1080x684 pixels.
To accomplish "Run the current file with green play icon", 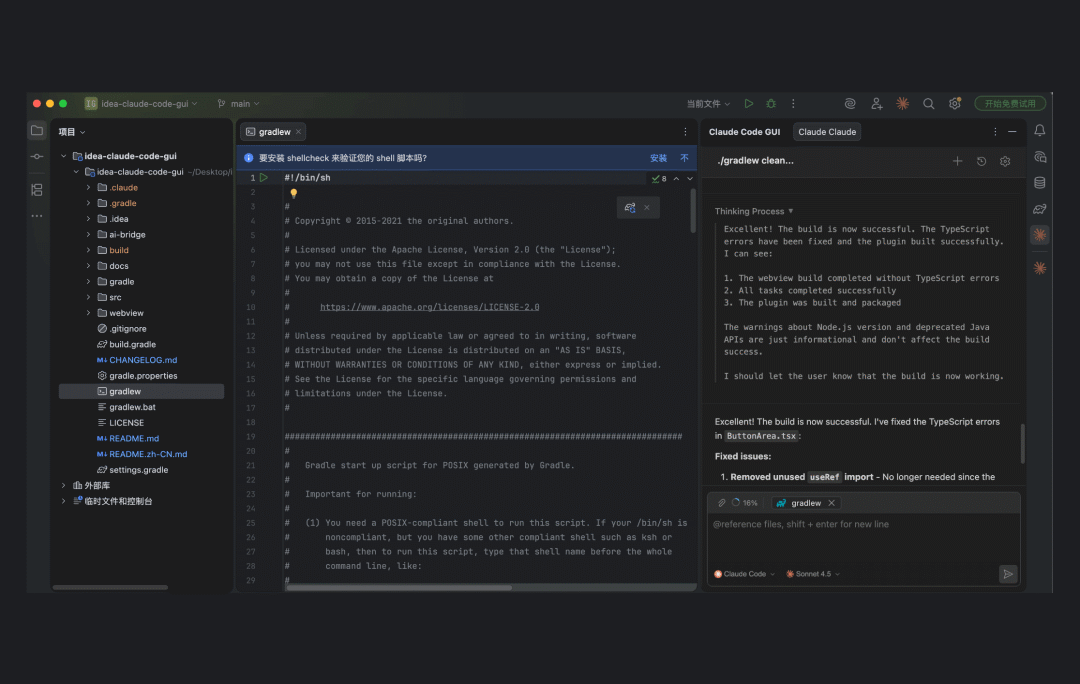I will point(749,103).
